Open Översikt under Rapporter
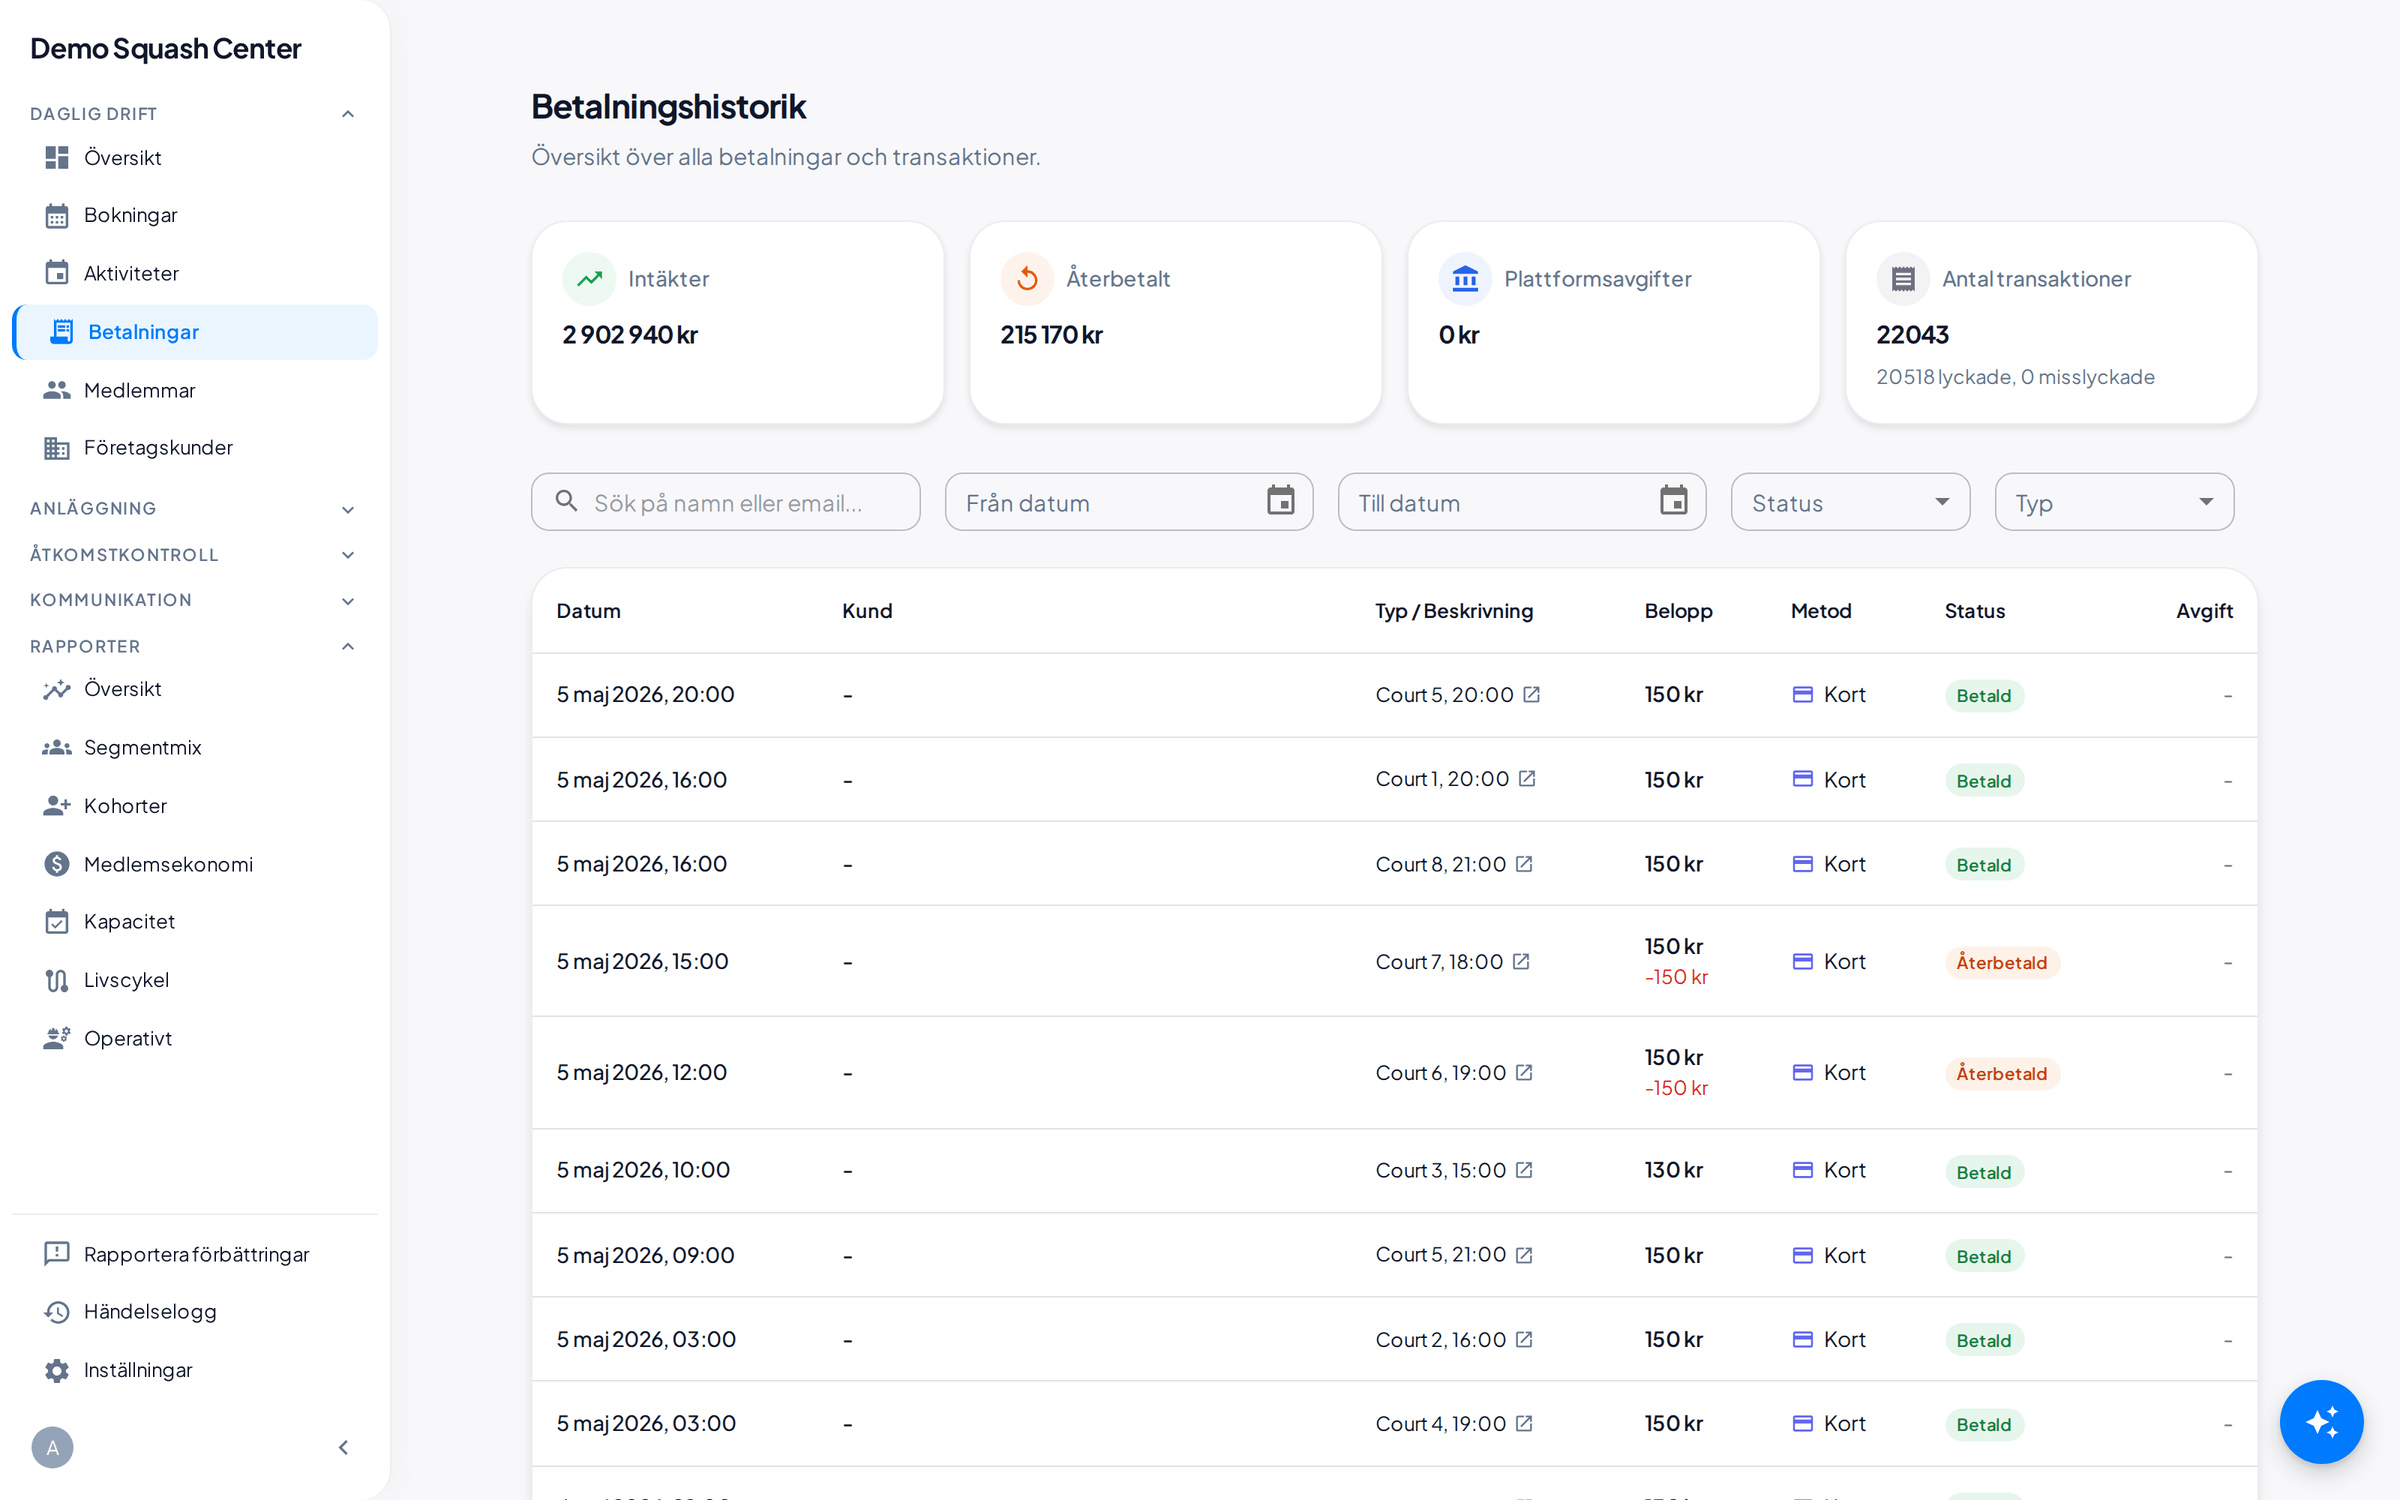The width and height of the screenshot is (2400, 1500). 195,689
